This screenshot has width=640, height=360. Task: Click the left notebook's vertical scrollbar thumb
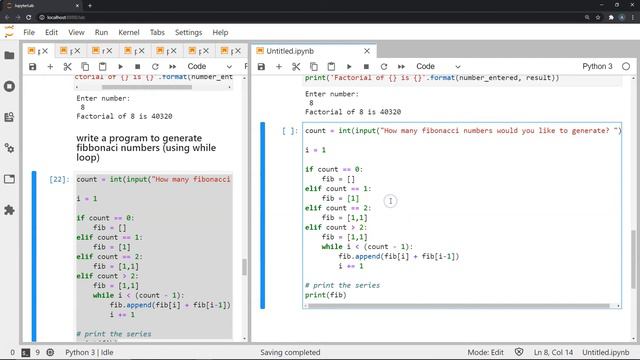[244, 267]
